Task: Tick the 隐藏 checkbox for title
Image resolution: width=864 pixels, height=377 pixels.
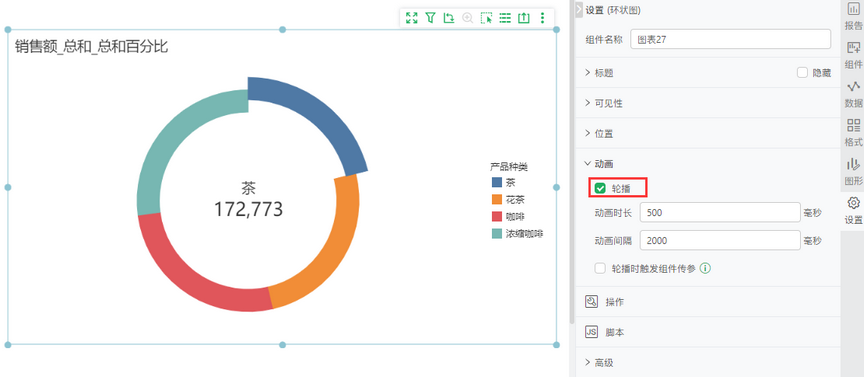Action: [x=802, y=73]
